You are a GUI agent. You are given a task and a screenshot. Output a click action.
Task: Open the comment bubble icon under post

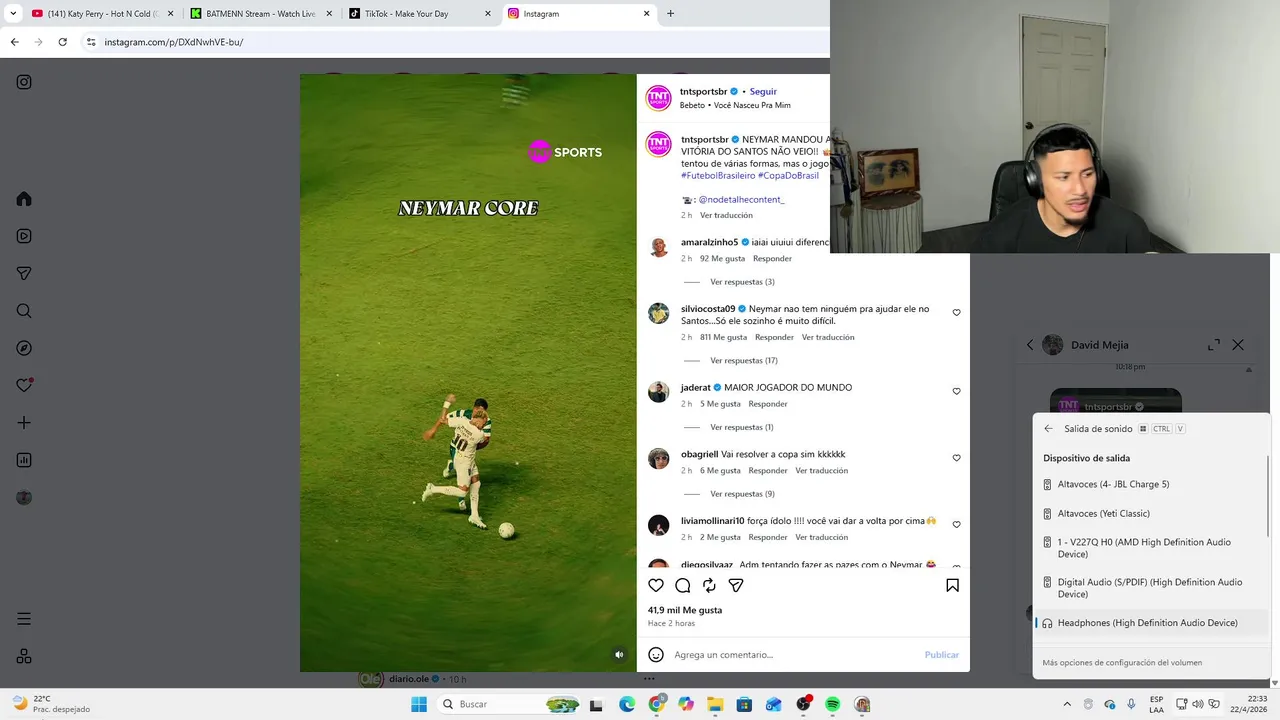(683, 585)
